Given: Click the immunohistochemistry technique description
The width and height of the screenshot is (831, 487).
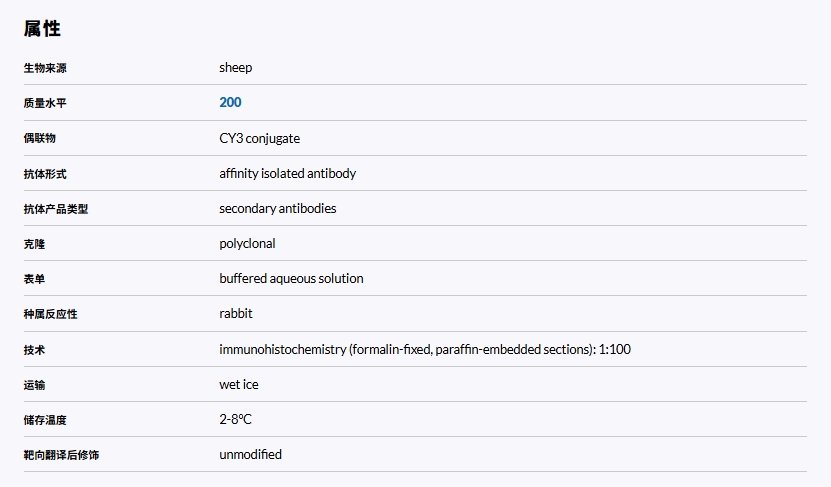Looking at the screenshot, I should [424, 349].
